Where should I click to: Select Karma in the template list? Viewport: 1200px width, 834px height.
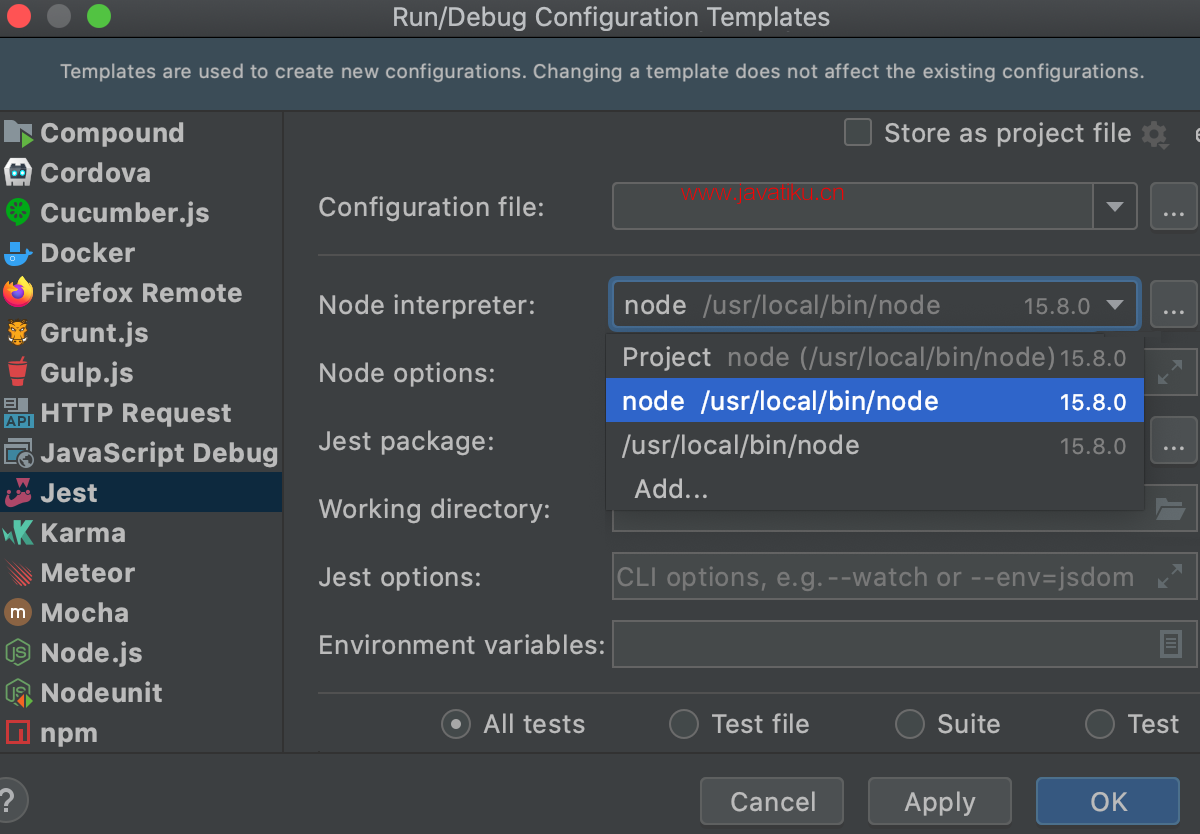141,533
